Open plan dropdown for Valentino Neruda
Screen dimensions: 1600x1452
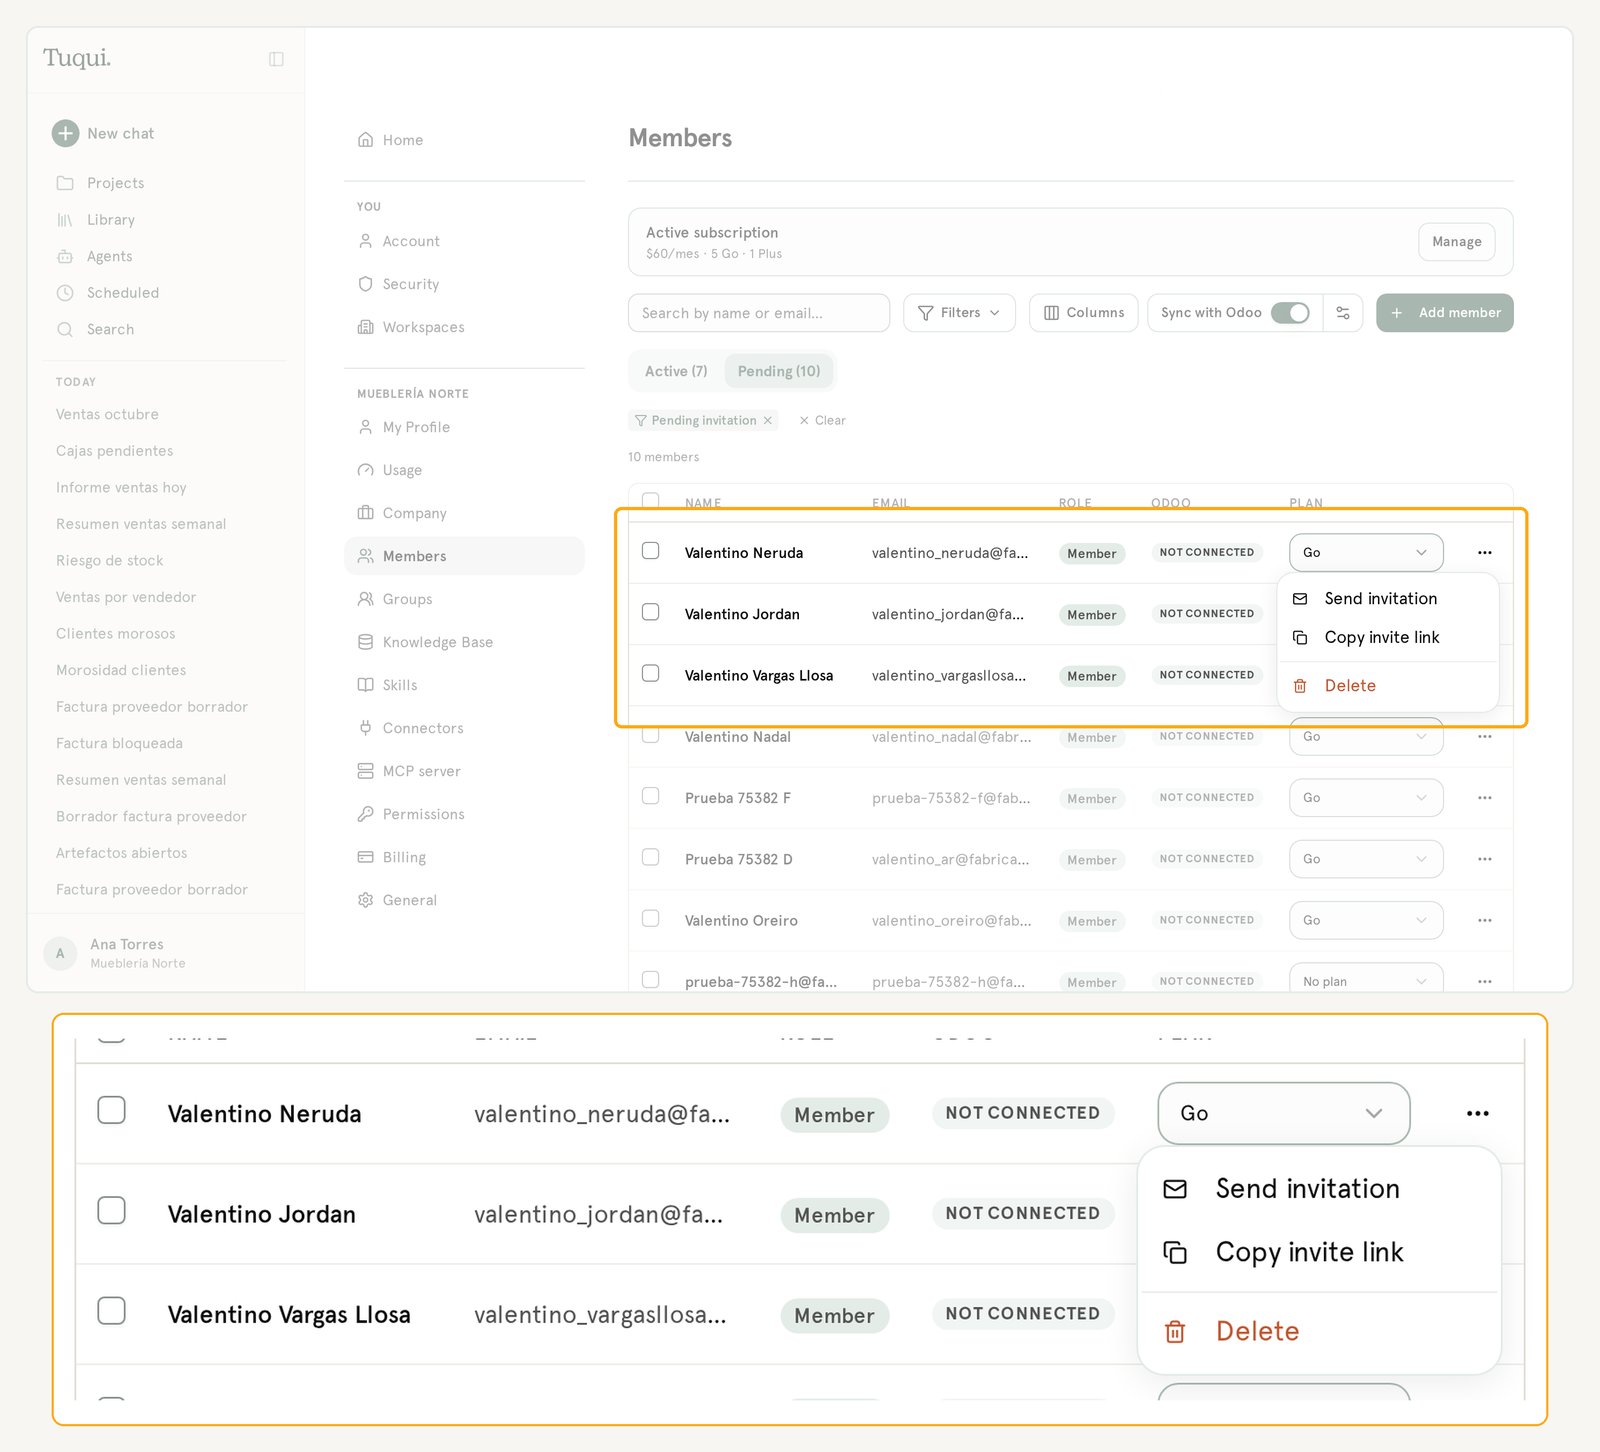tap(1366, 553)
